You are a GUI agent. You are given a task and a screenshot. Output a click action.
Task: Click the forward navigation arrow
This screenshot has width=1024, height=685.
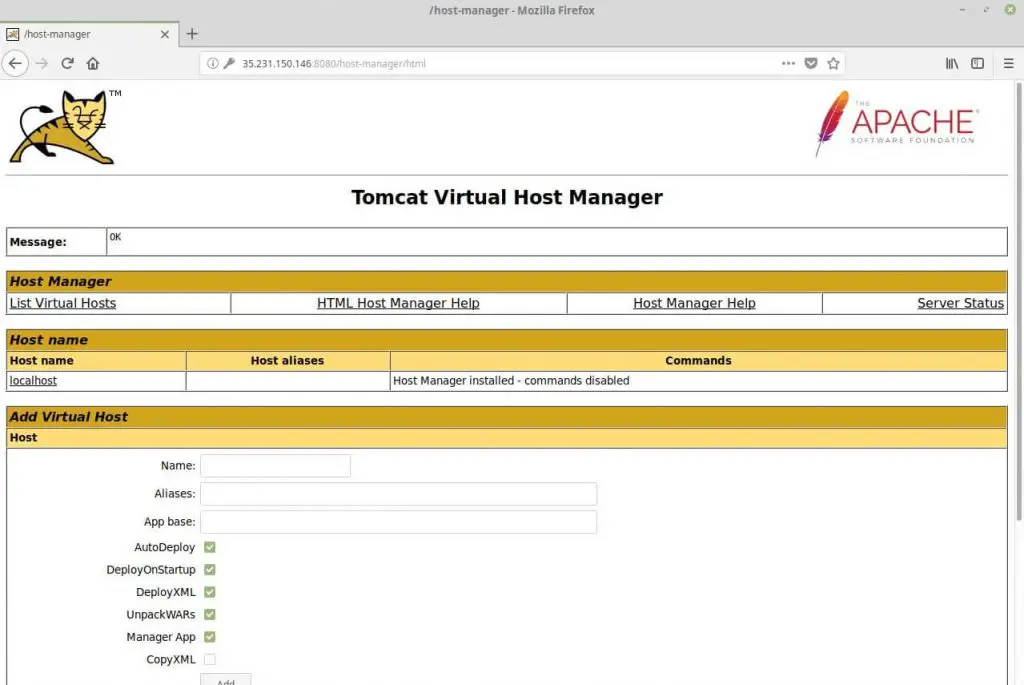point(42,63)
